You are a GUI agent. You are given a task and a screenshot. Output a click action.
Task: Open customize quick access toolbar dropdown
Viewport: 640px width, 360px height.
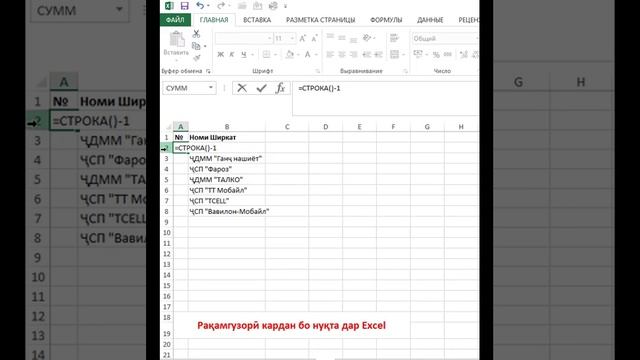[285, 6]
